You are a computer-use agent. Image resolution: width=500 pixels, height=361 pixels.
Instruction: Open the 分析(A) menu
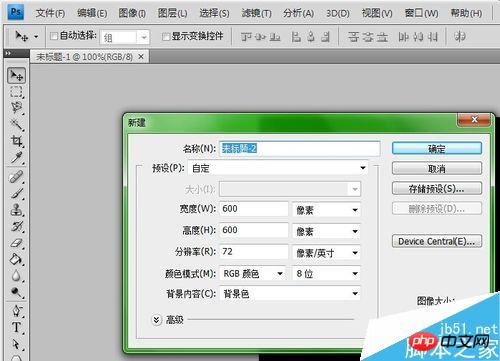[298, 13]
